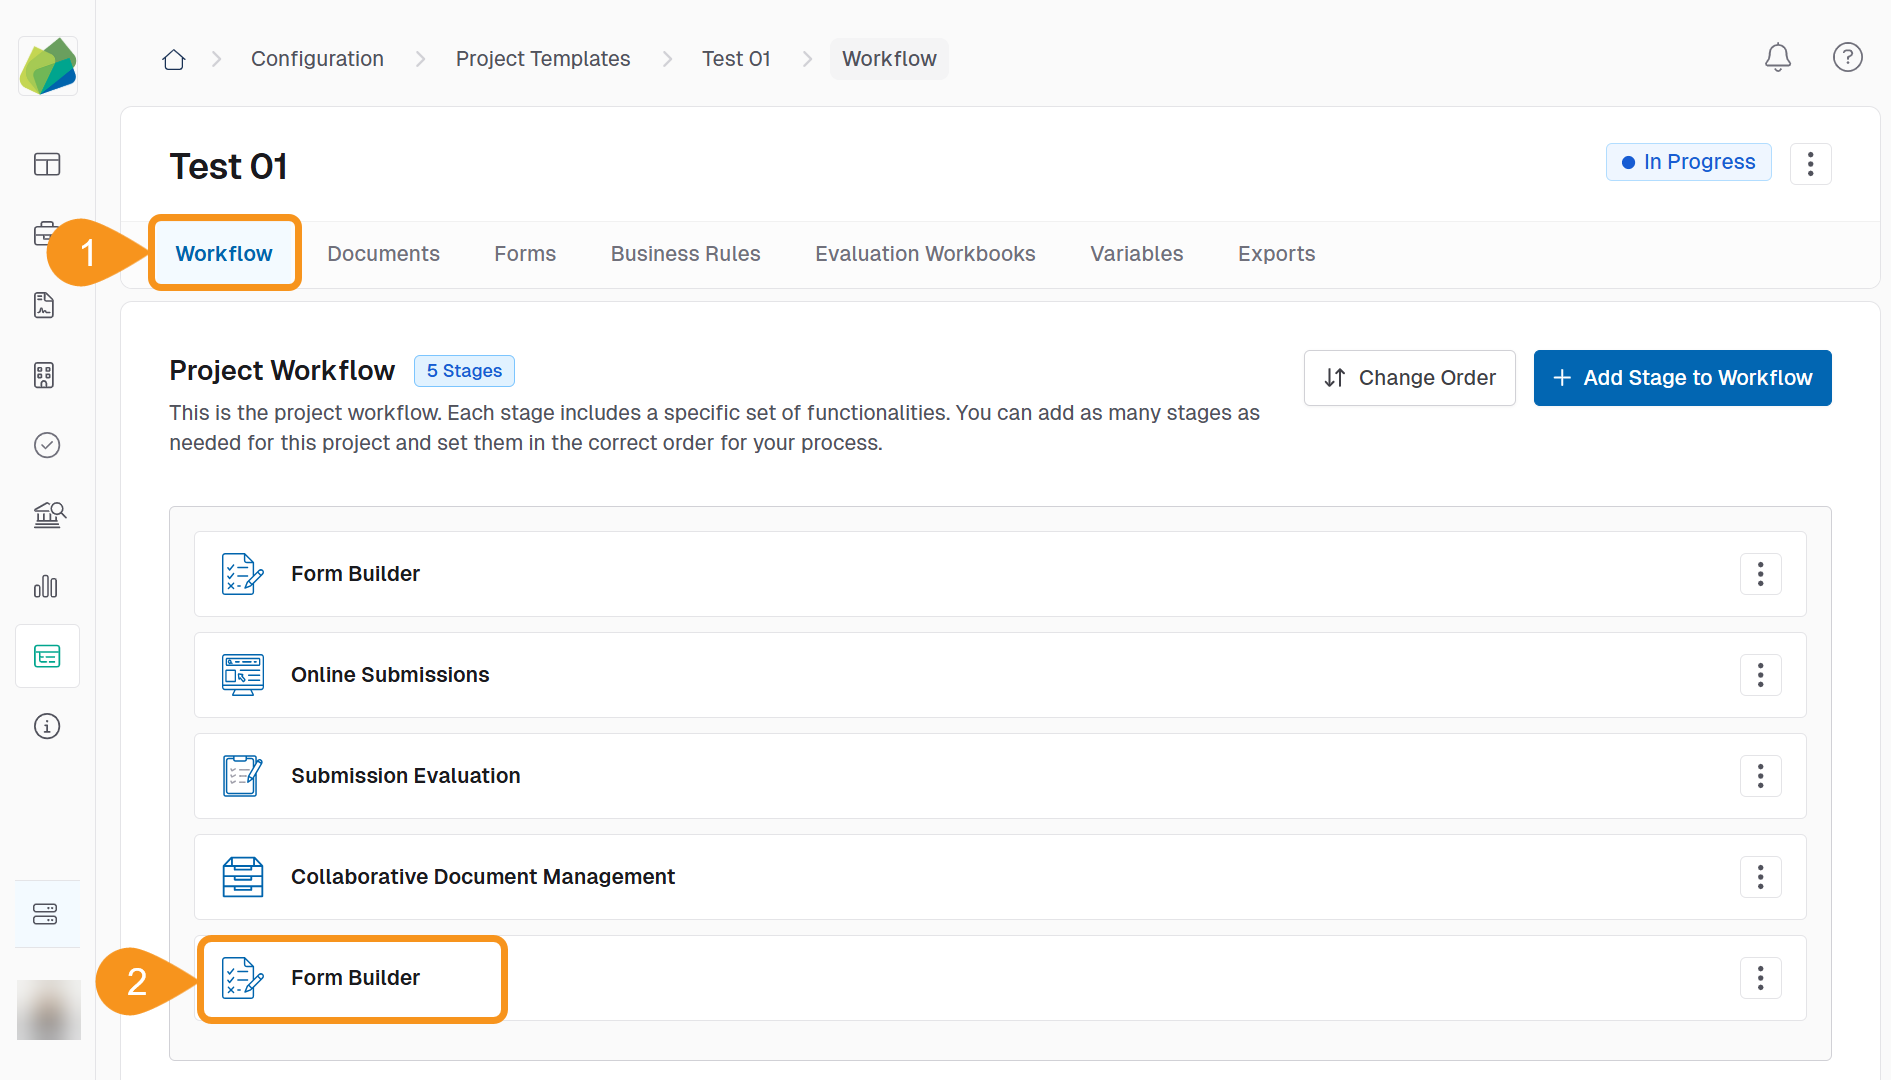Open the dashboard layout icon in sidebar
1891x1080 pixels.
pos(47,164)
